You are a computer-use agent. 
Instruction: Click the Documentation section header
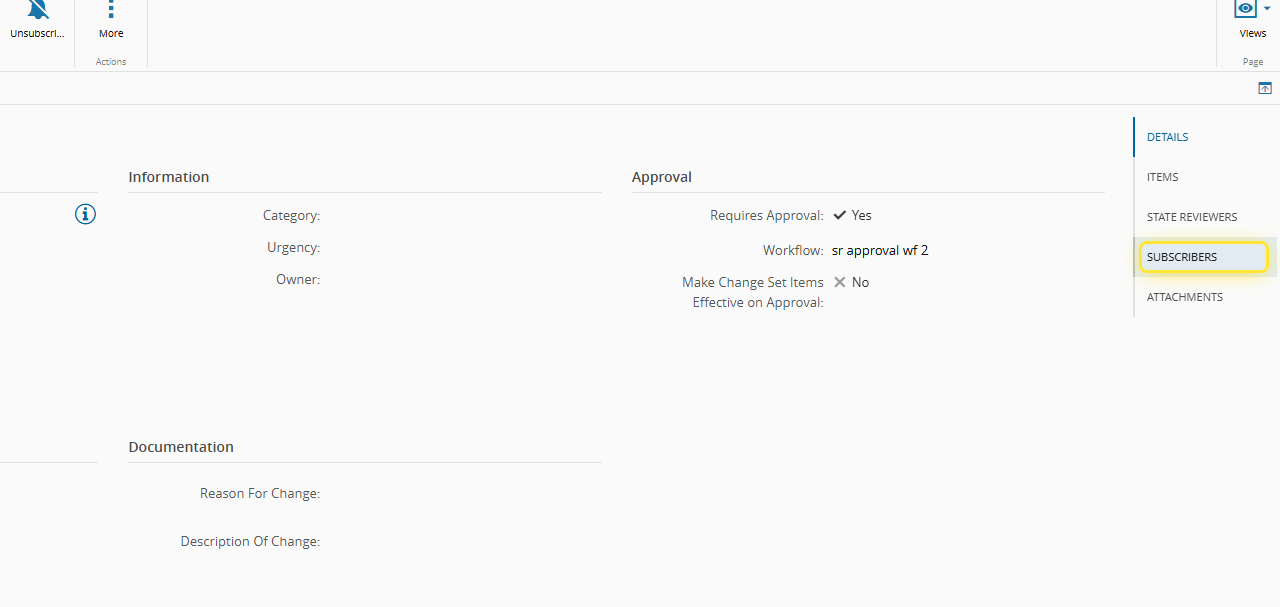tap(181, 447)
